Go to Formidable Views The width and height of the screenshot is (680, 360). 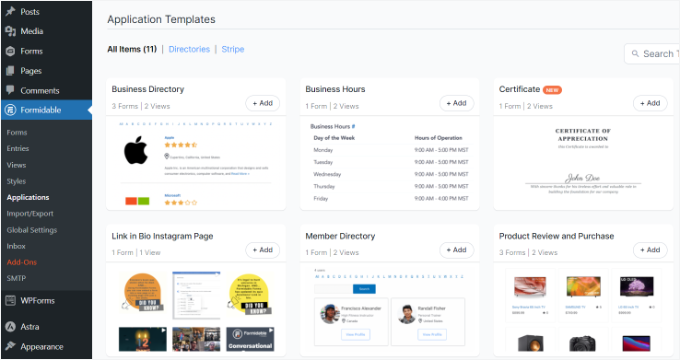tap(16, 165)
